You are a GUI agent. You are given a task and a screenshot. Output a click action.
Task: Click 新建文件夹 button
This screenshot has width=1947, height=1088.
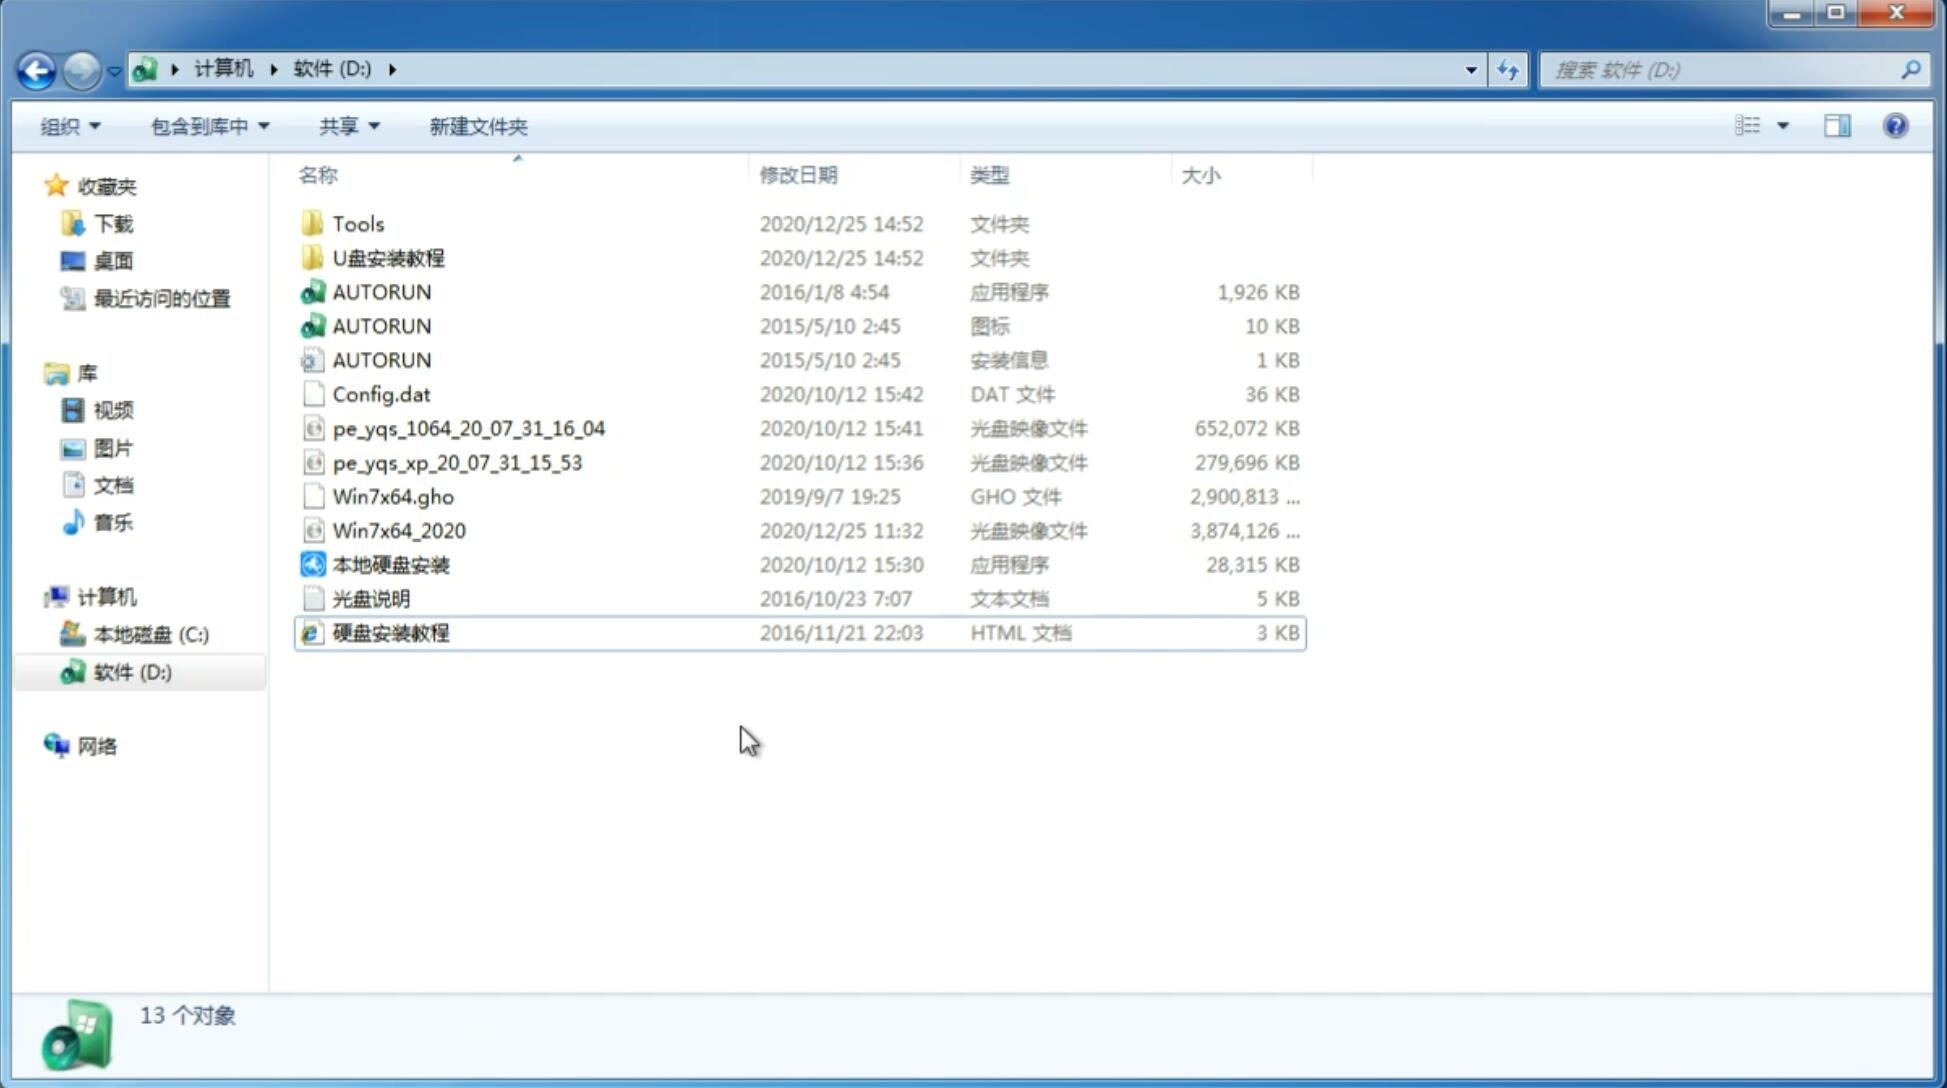[x=479, y=126]
